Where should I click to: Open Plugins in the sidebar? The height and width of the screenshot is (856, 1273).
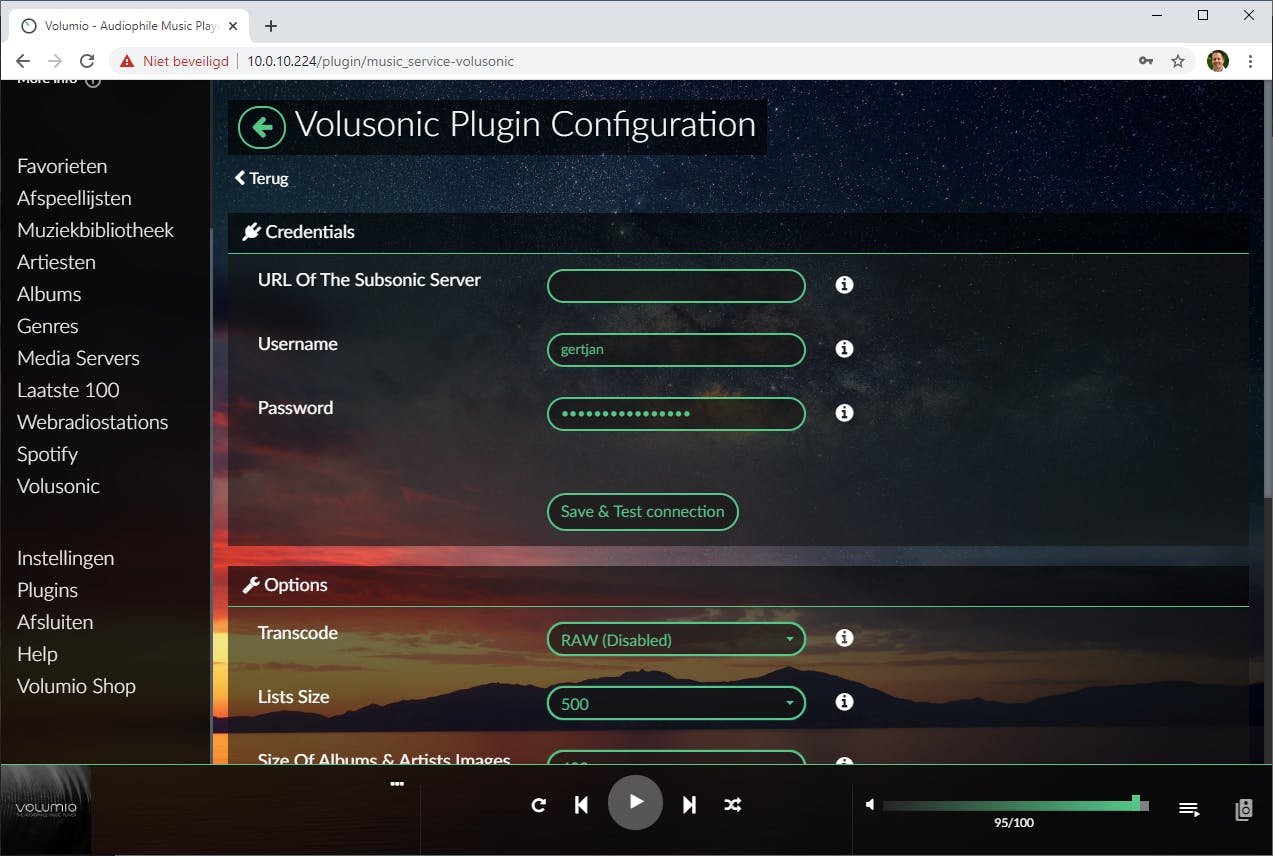click(47, 590)
